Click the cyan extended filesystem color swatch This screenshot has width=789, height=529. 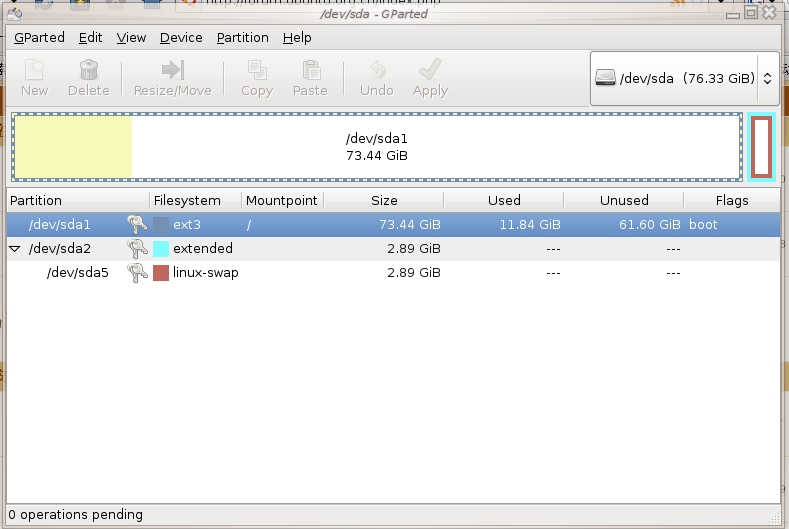click(x=161, y=249)
